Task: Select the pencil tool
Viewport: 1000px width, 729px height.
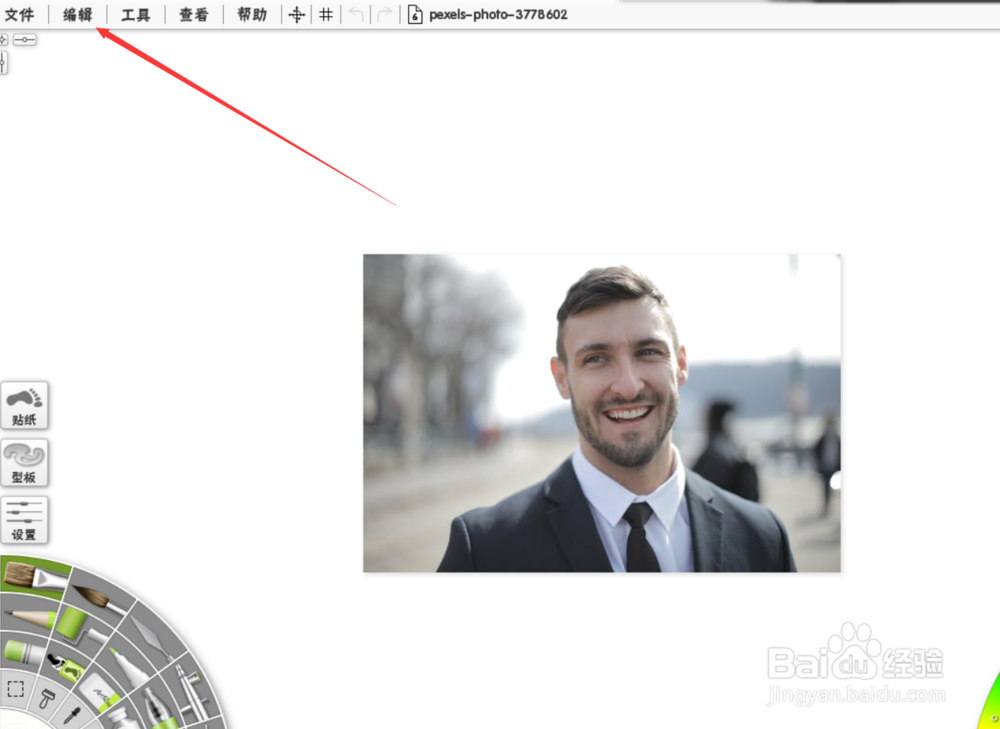Action: point(29,617)
